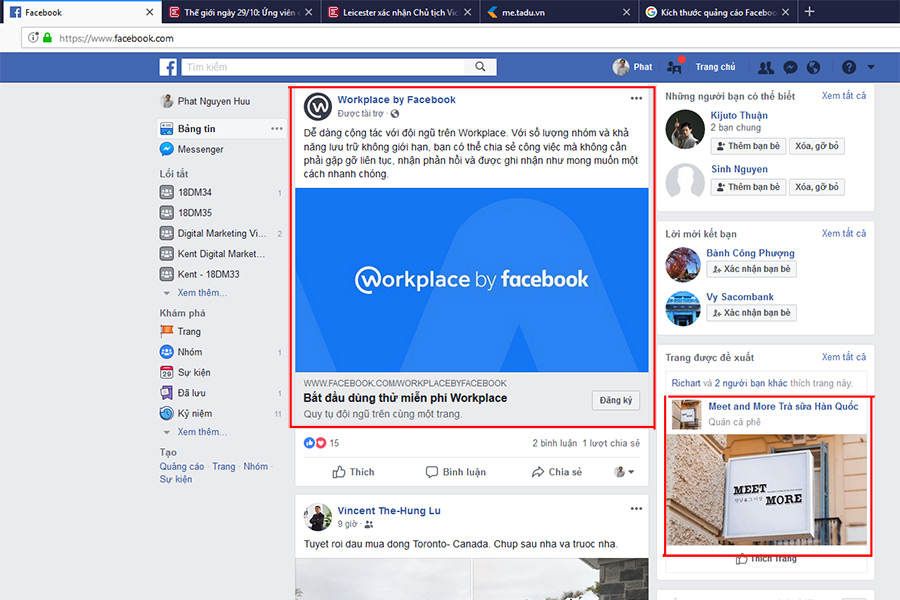900x600 pixels.
Task: Open 2 bình luận comments count
Action: [554, 443]
